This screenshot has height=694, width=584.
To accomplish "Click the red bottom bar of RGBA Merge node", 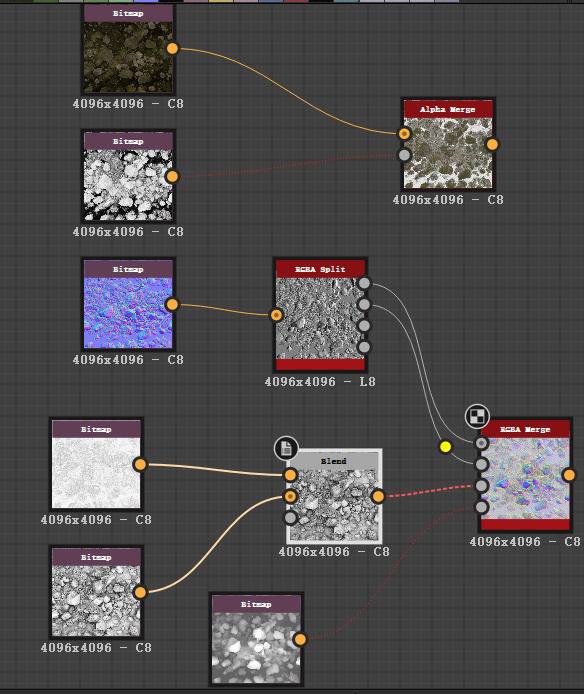I will (x=525, y=524).
